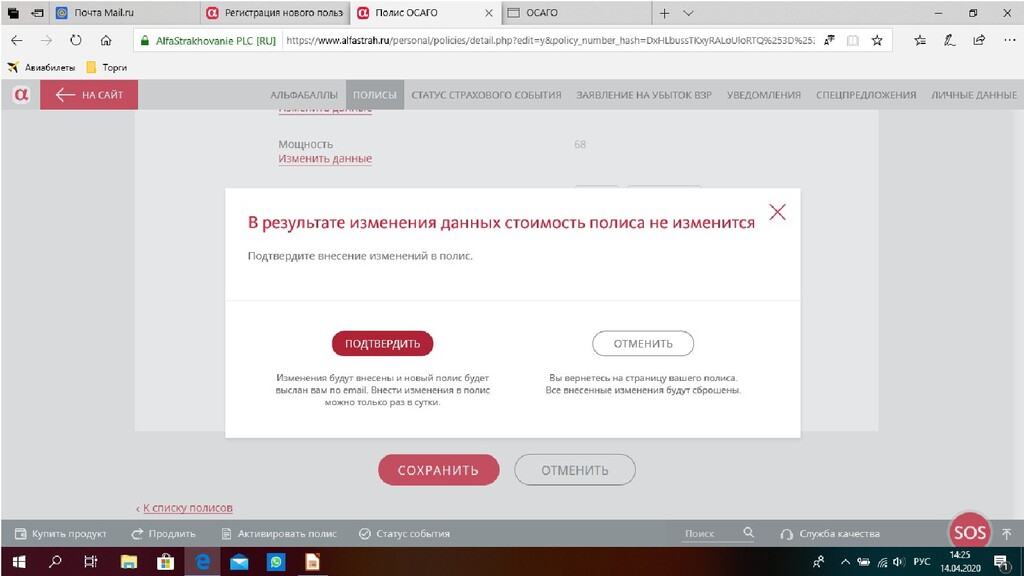Click ОТМЕНИТЬ button inside the dialog

[x=643, y=344]
